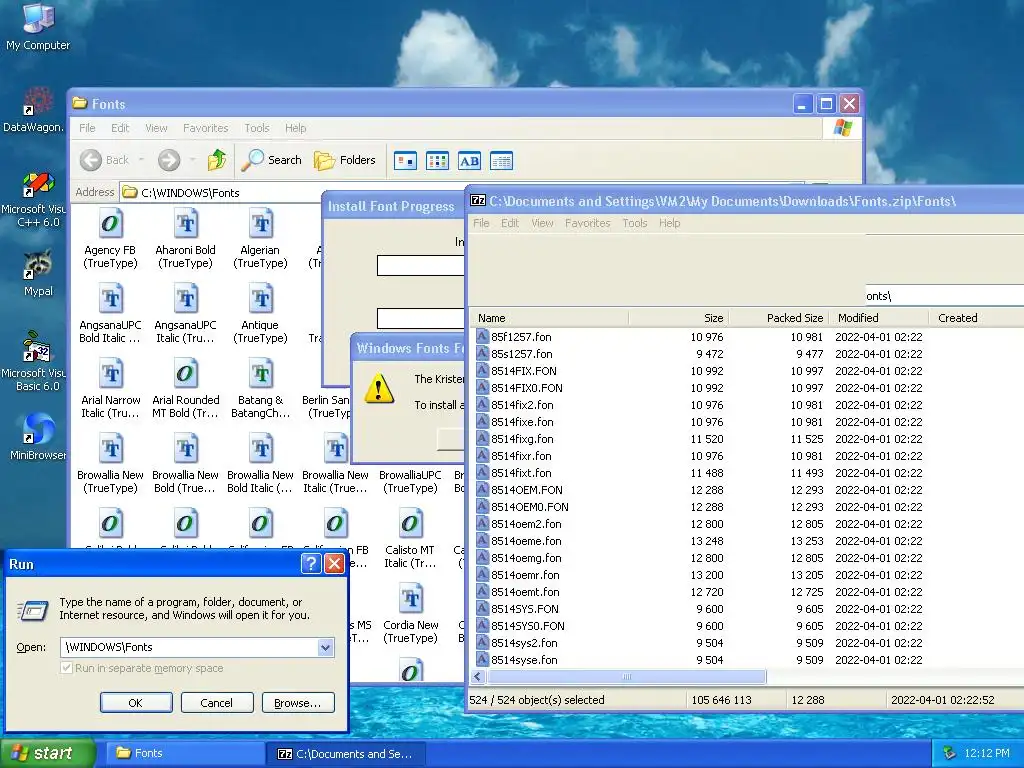Click the Windows Start button

(48, 754)
